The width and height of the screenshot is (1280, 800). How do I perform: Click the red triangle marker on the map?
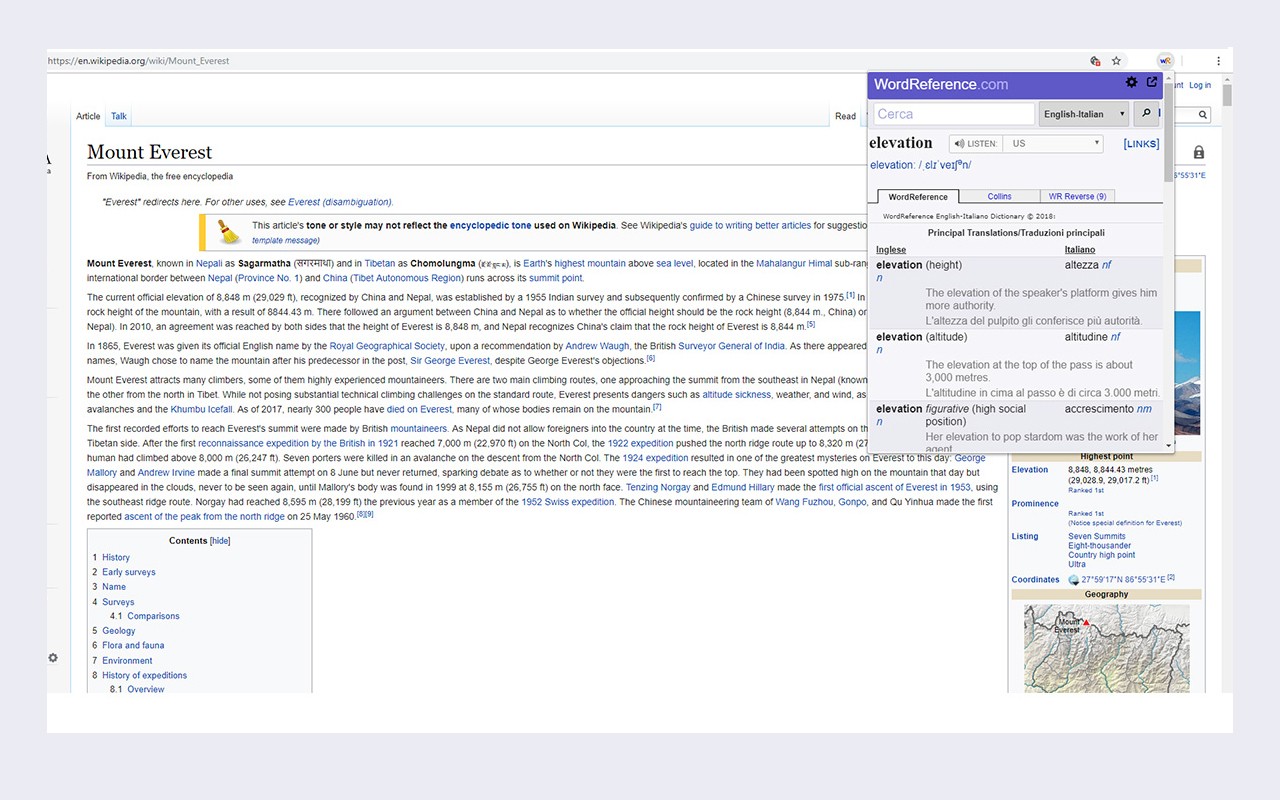point(1085,623)
